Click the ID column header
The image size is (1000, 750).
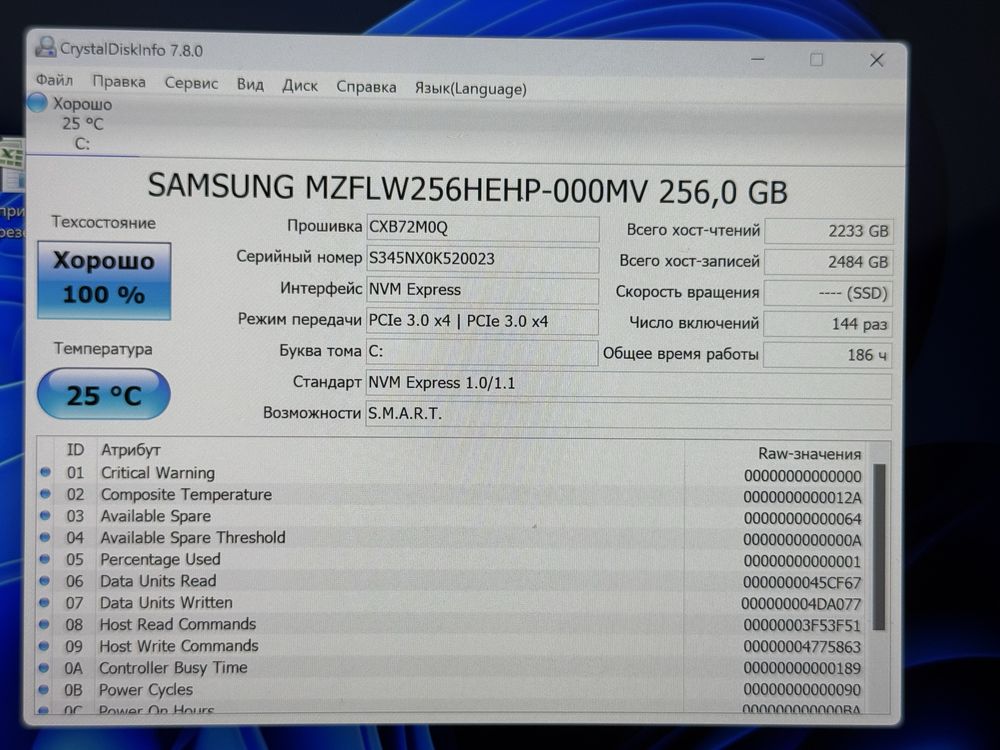pos(75,450)
